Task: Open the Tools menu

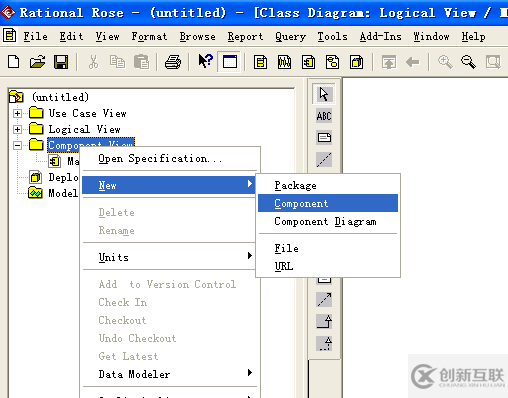Action: [x=332, y=36]
